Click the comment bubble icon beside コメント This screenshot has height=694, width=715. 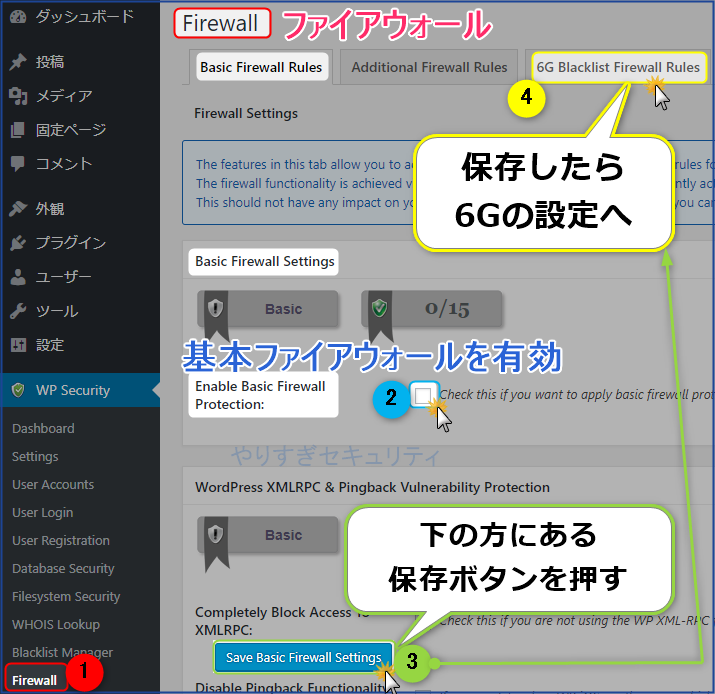point(18,164)
